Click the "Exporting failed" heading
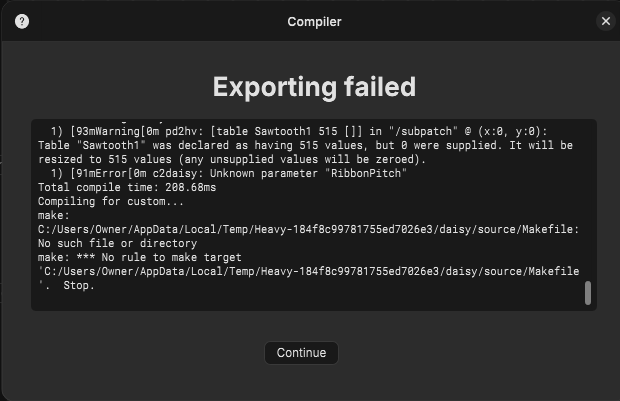The height and width of the screenshot is (401, 620). pos(314,86)
